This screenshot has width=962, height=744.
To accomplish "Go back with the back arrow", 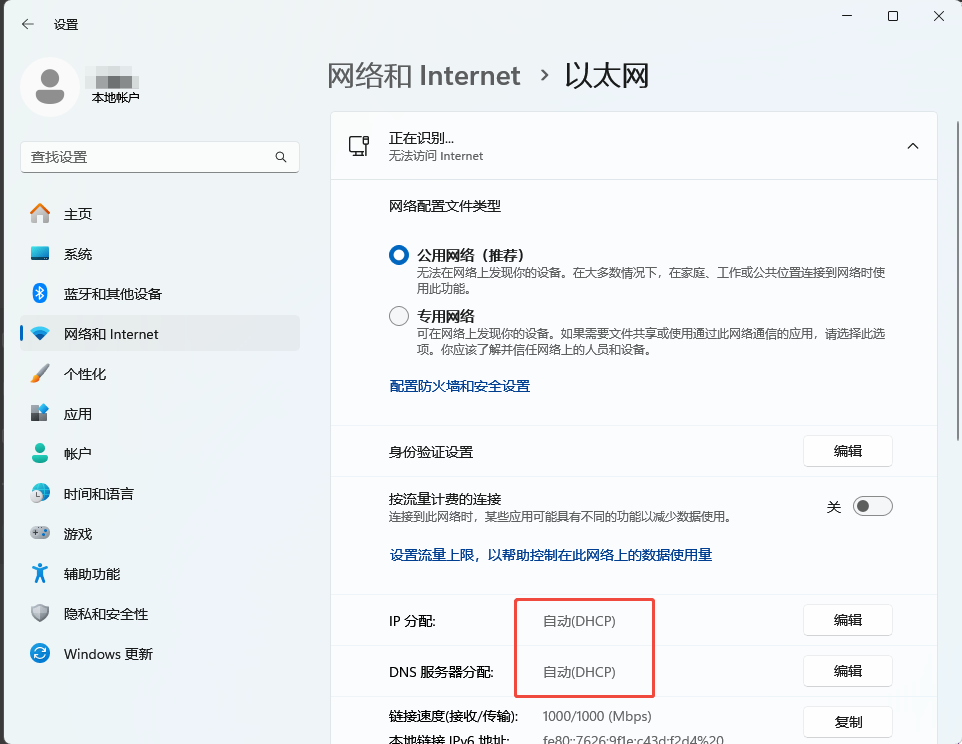I will (x=28, y=24).
